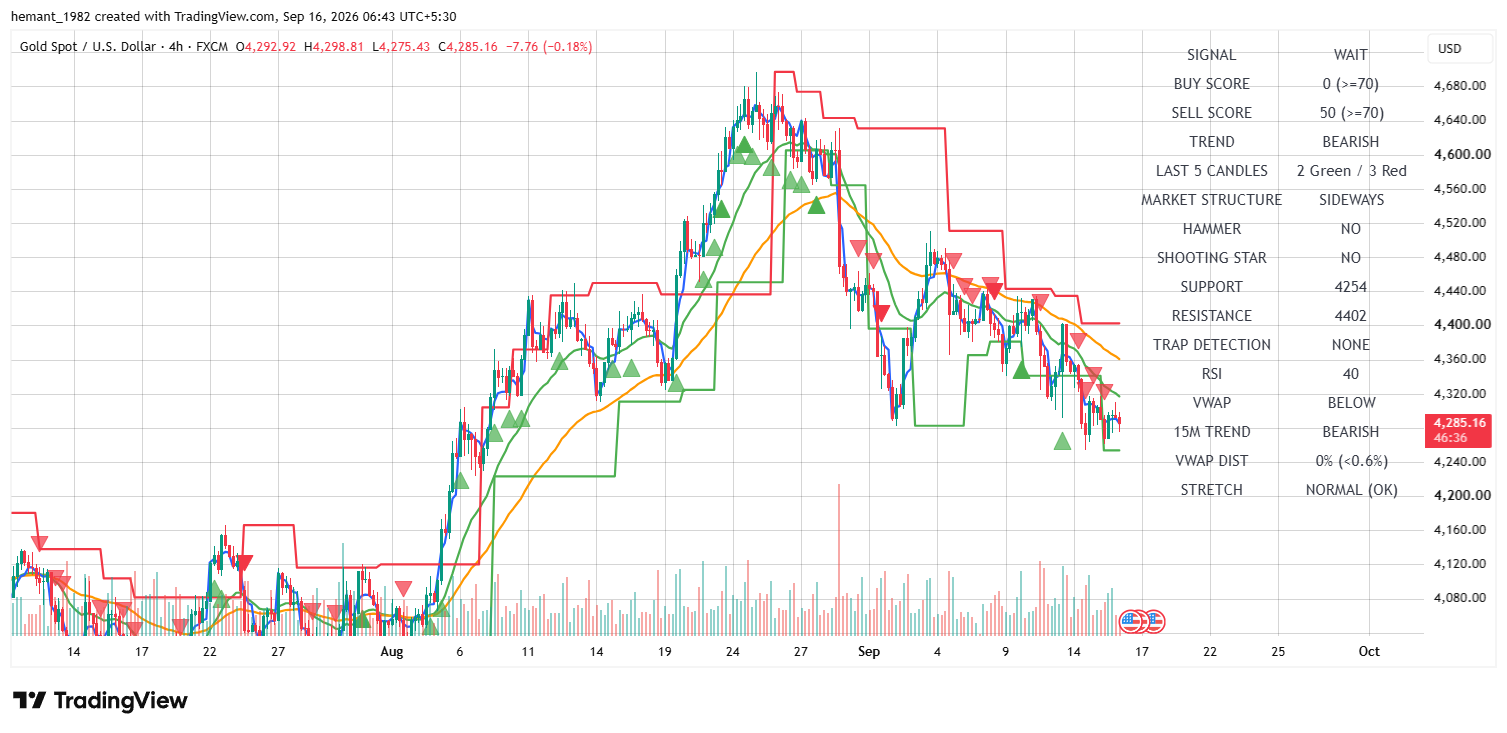Click the SUPPORT label
Image resolution: width=1507 pixels, height=733 pixels.
(x=1212, y=287)
